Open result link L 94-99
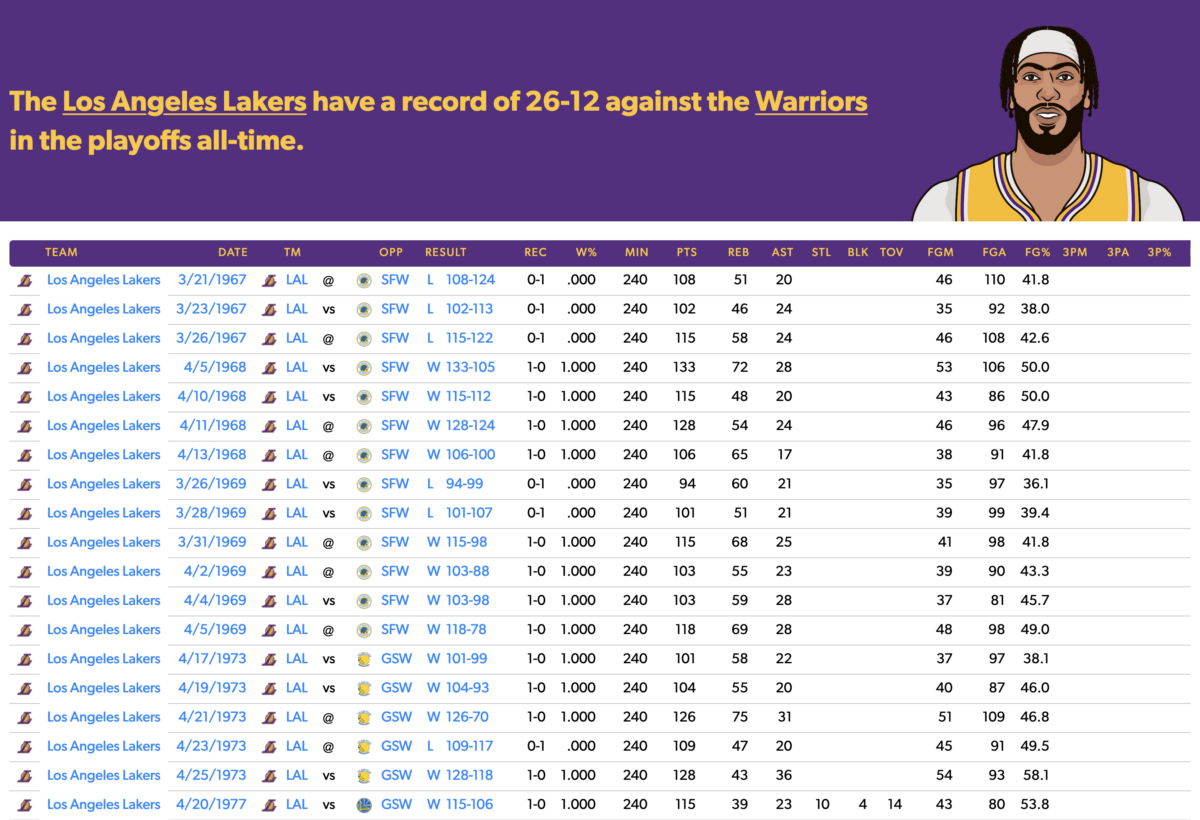 click(x=455, y=484)
